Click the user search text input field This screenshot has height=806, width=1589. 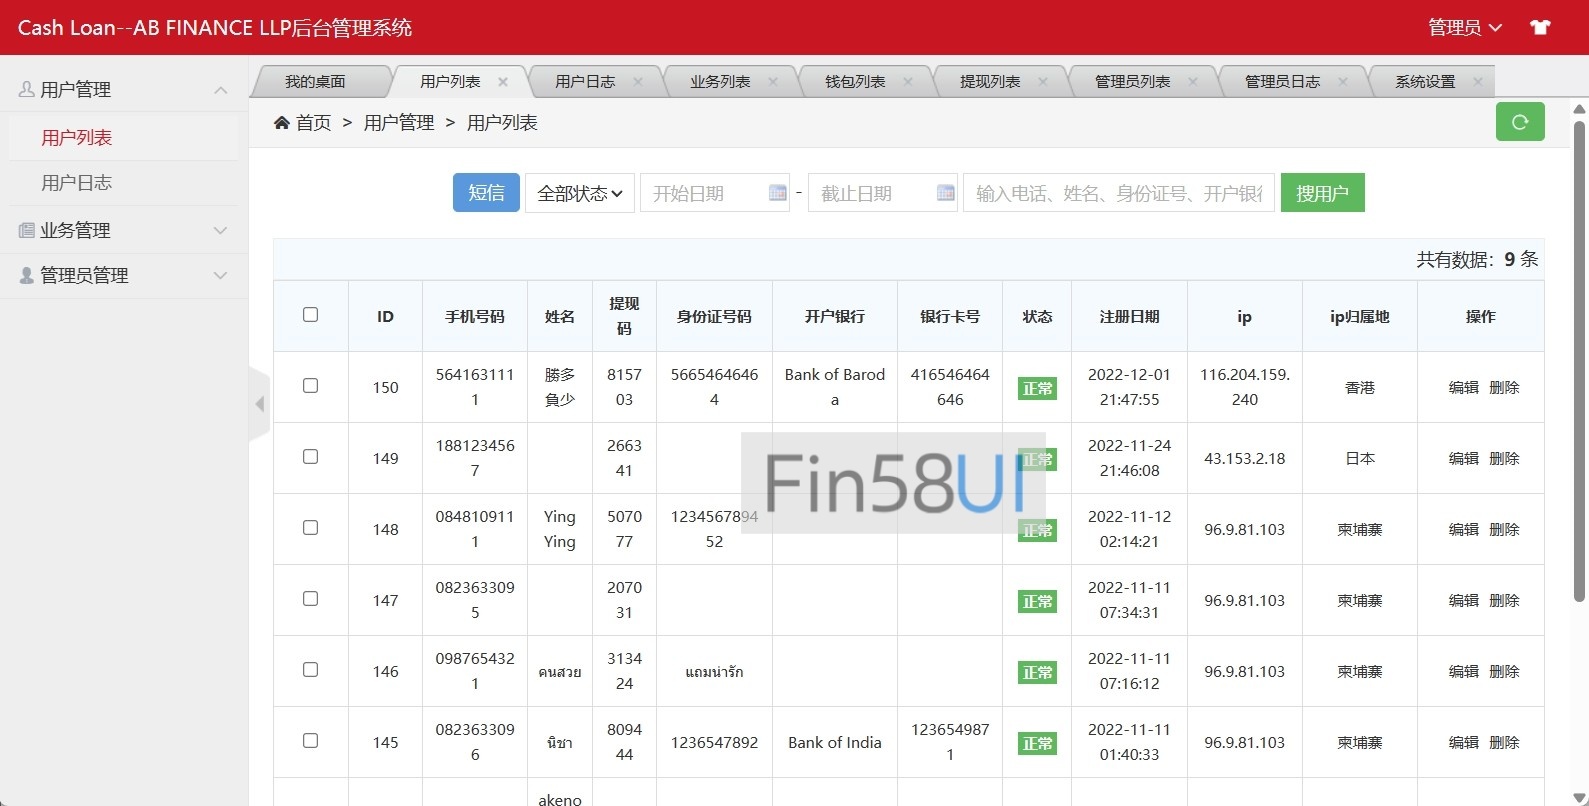pos(1118,193)
